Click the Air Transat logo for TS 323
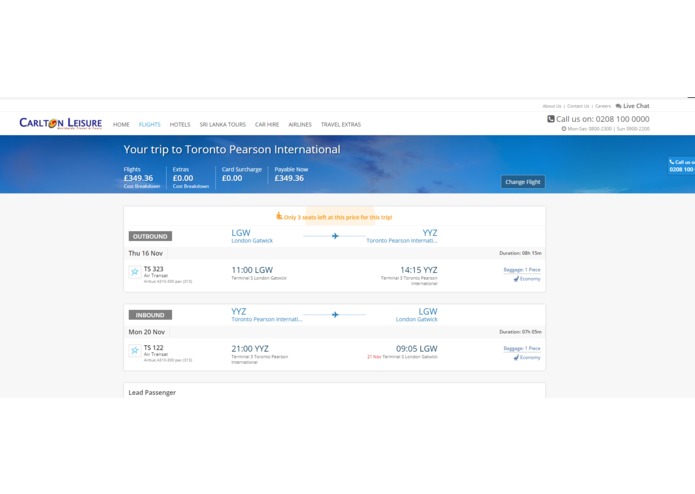Viewport: 695px width, 494px height. click(x=135, y=272)
